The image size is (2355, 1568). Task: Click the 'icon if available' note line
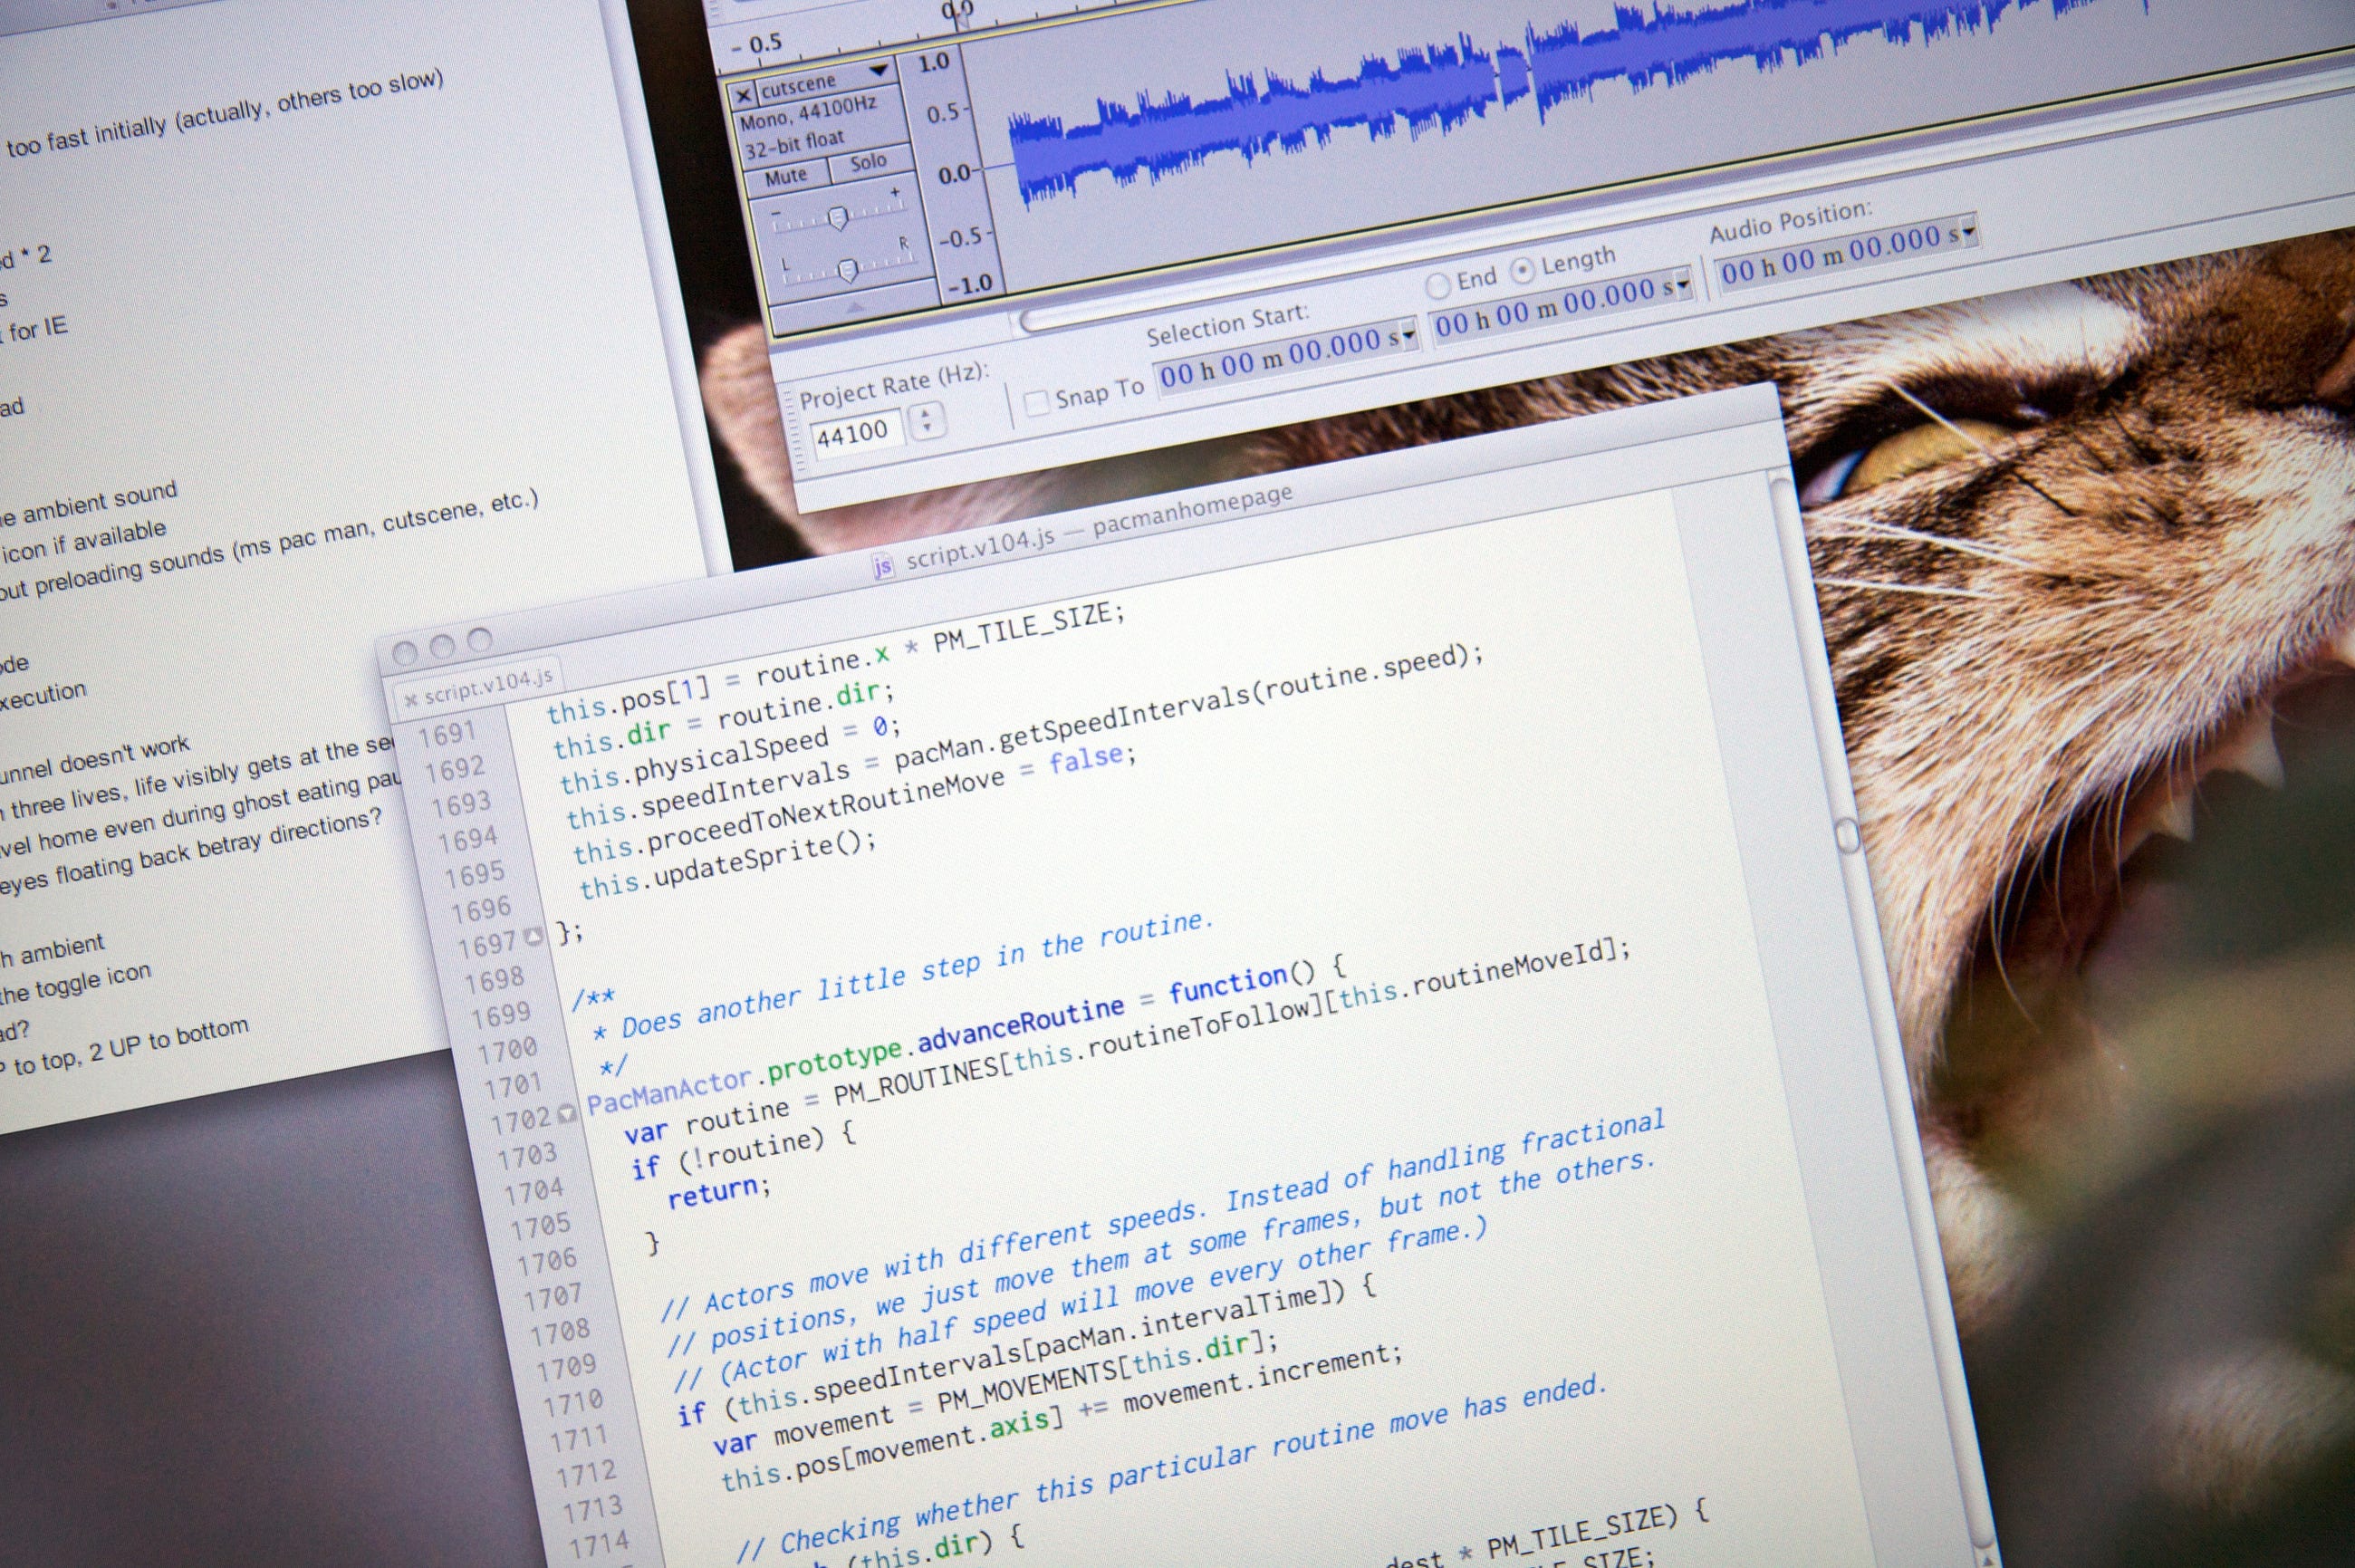pos(84,540)
